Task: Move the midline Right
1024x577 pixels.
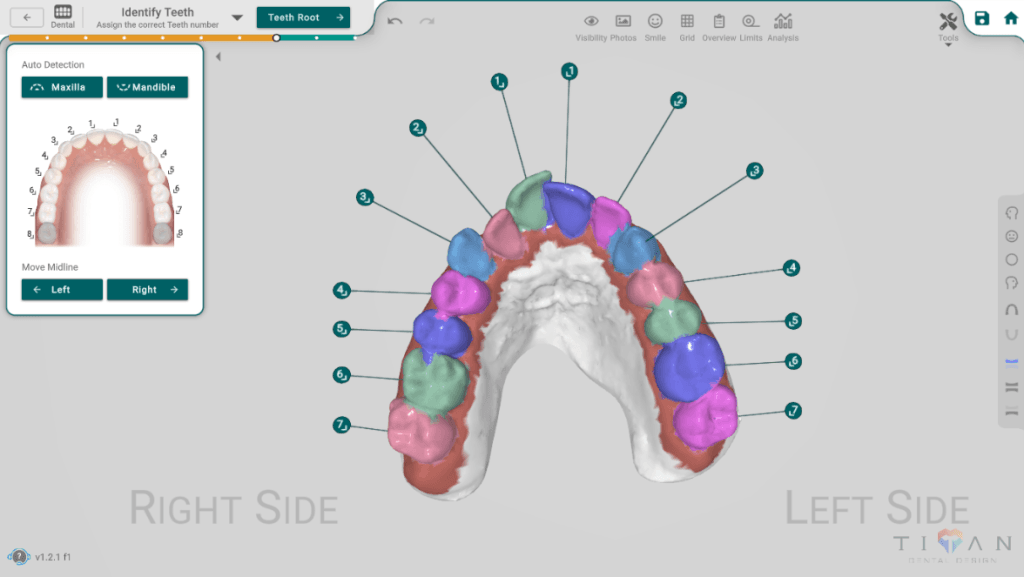Action: 148,289
